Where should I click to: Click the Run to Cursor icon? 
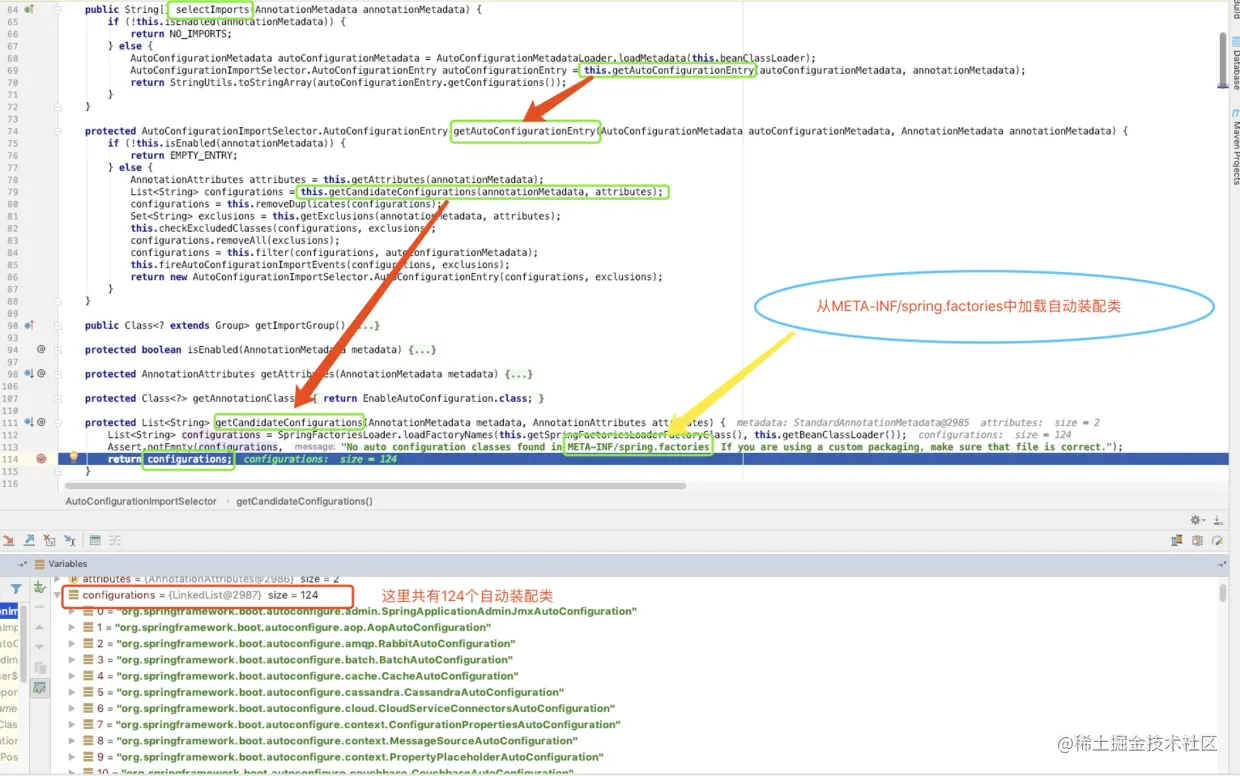(70, 540)
